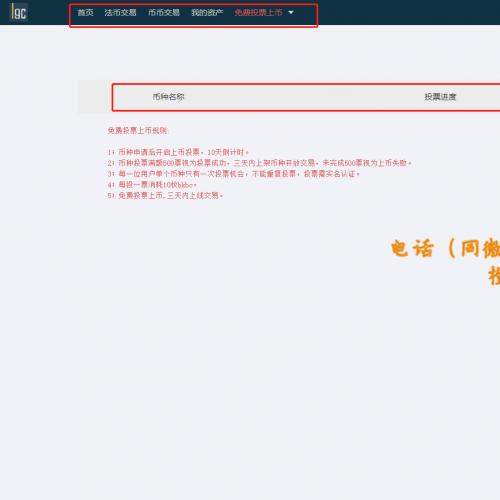Screen dimensions: 500x500
Task: Click rule 3 about 实名认证 voting
Action: 233,174
